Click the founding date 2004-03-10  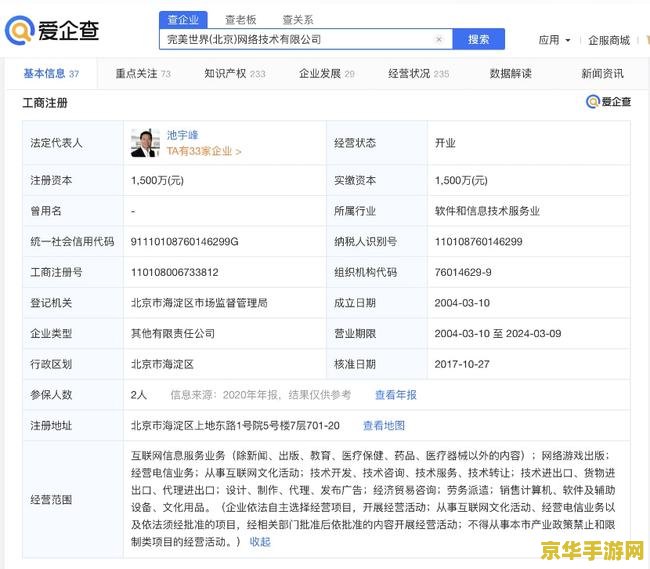462,303
